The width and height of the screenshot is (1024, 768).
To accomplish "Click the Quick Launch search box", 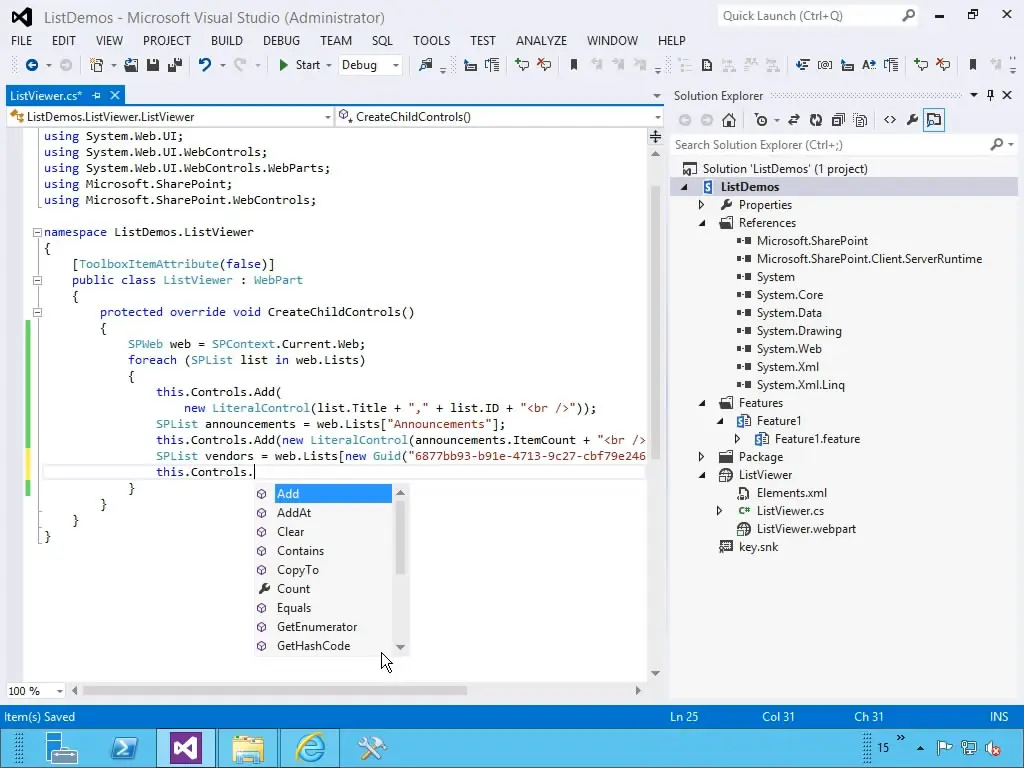I will (x=811, y=16).
